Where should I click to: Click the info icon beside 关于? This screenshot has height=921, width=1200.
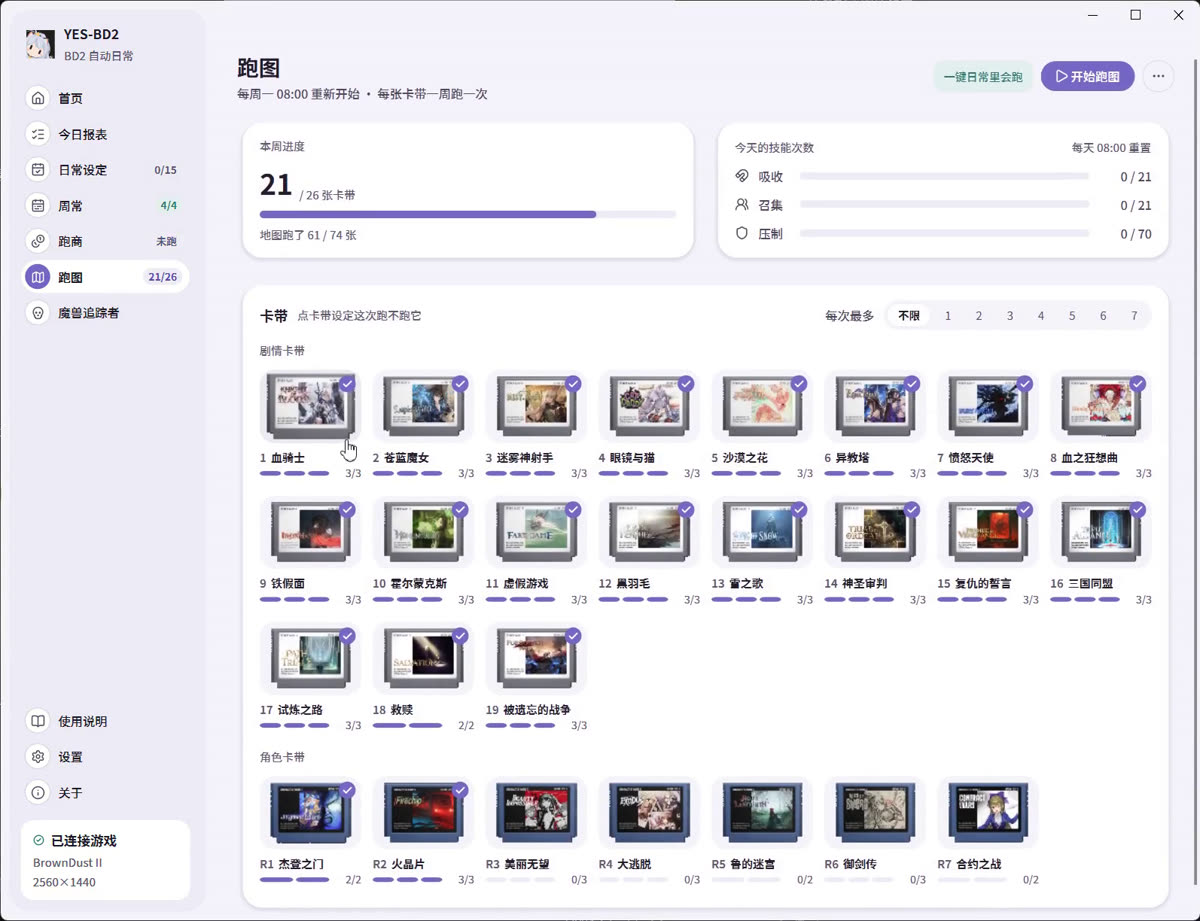pos(38,793)
